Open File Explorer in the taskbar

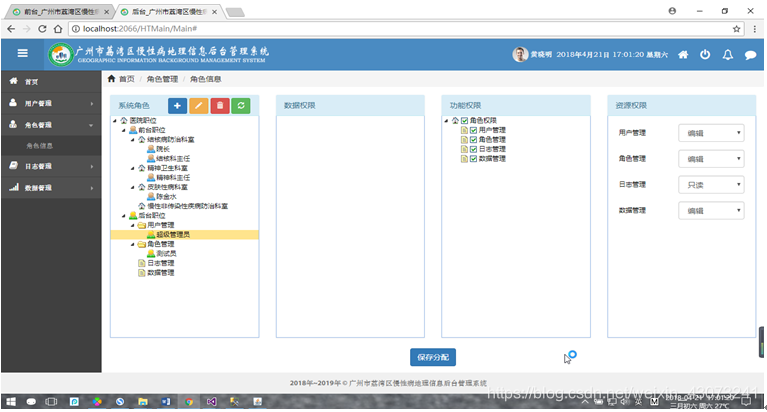point(143,402)
